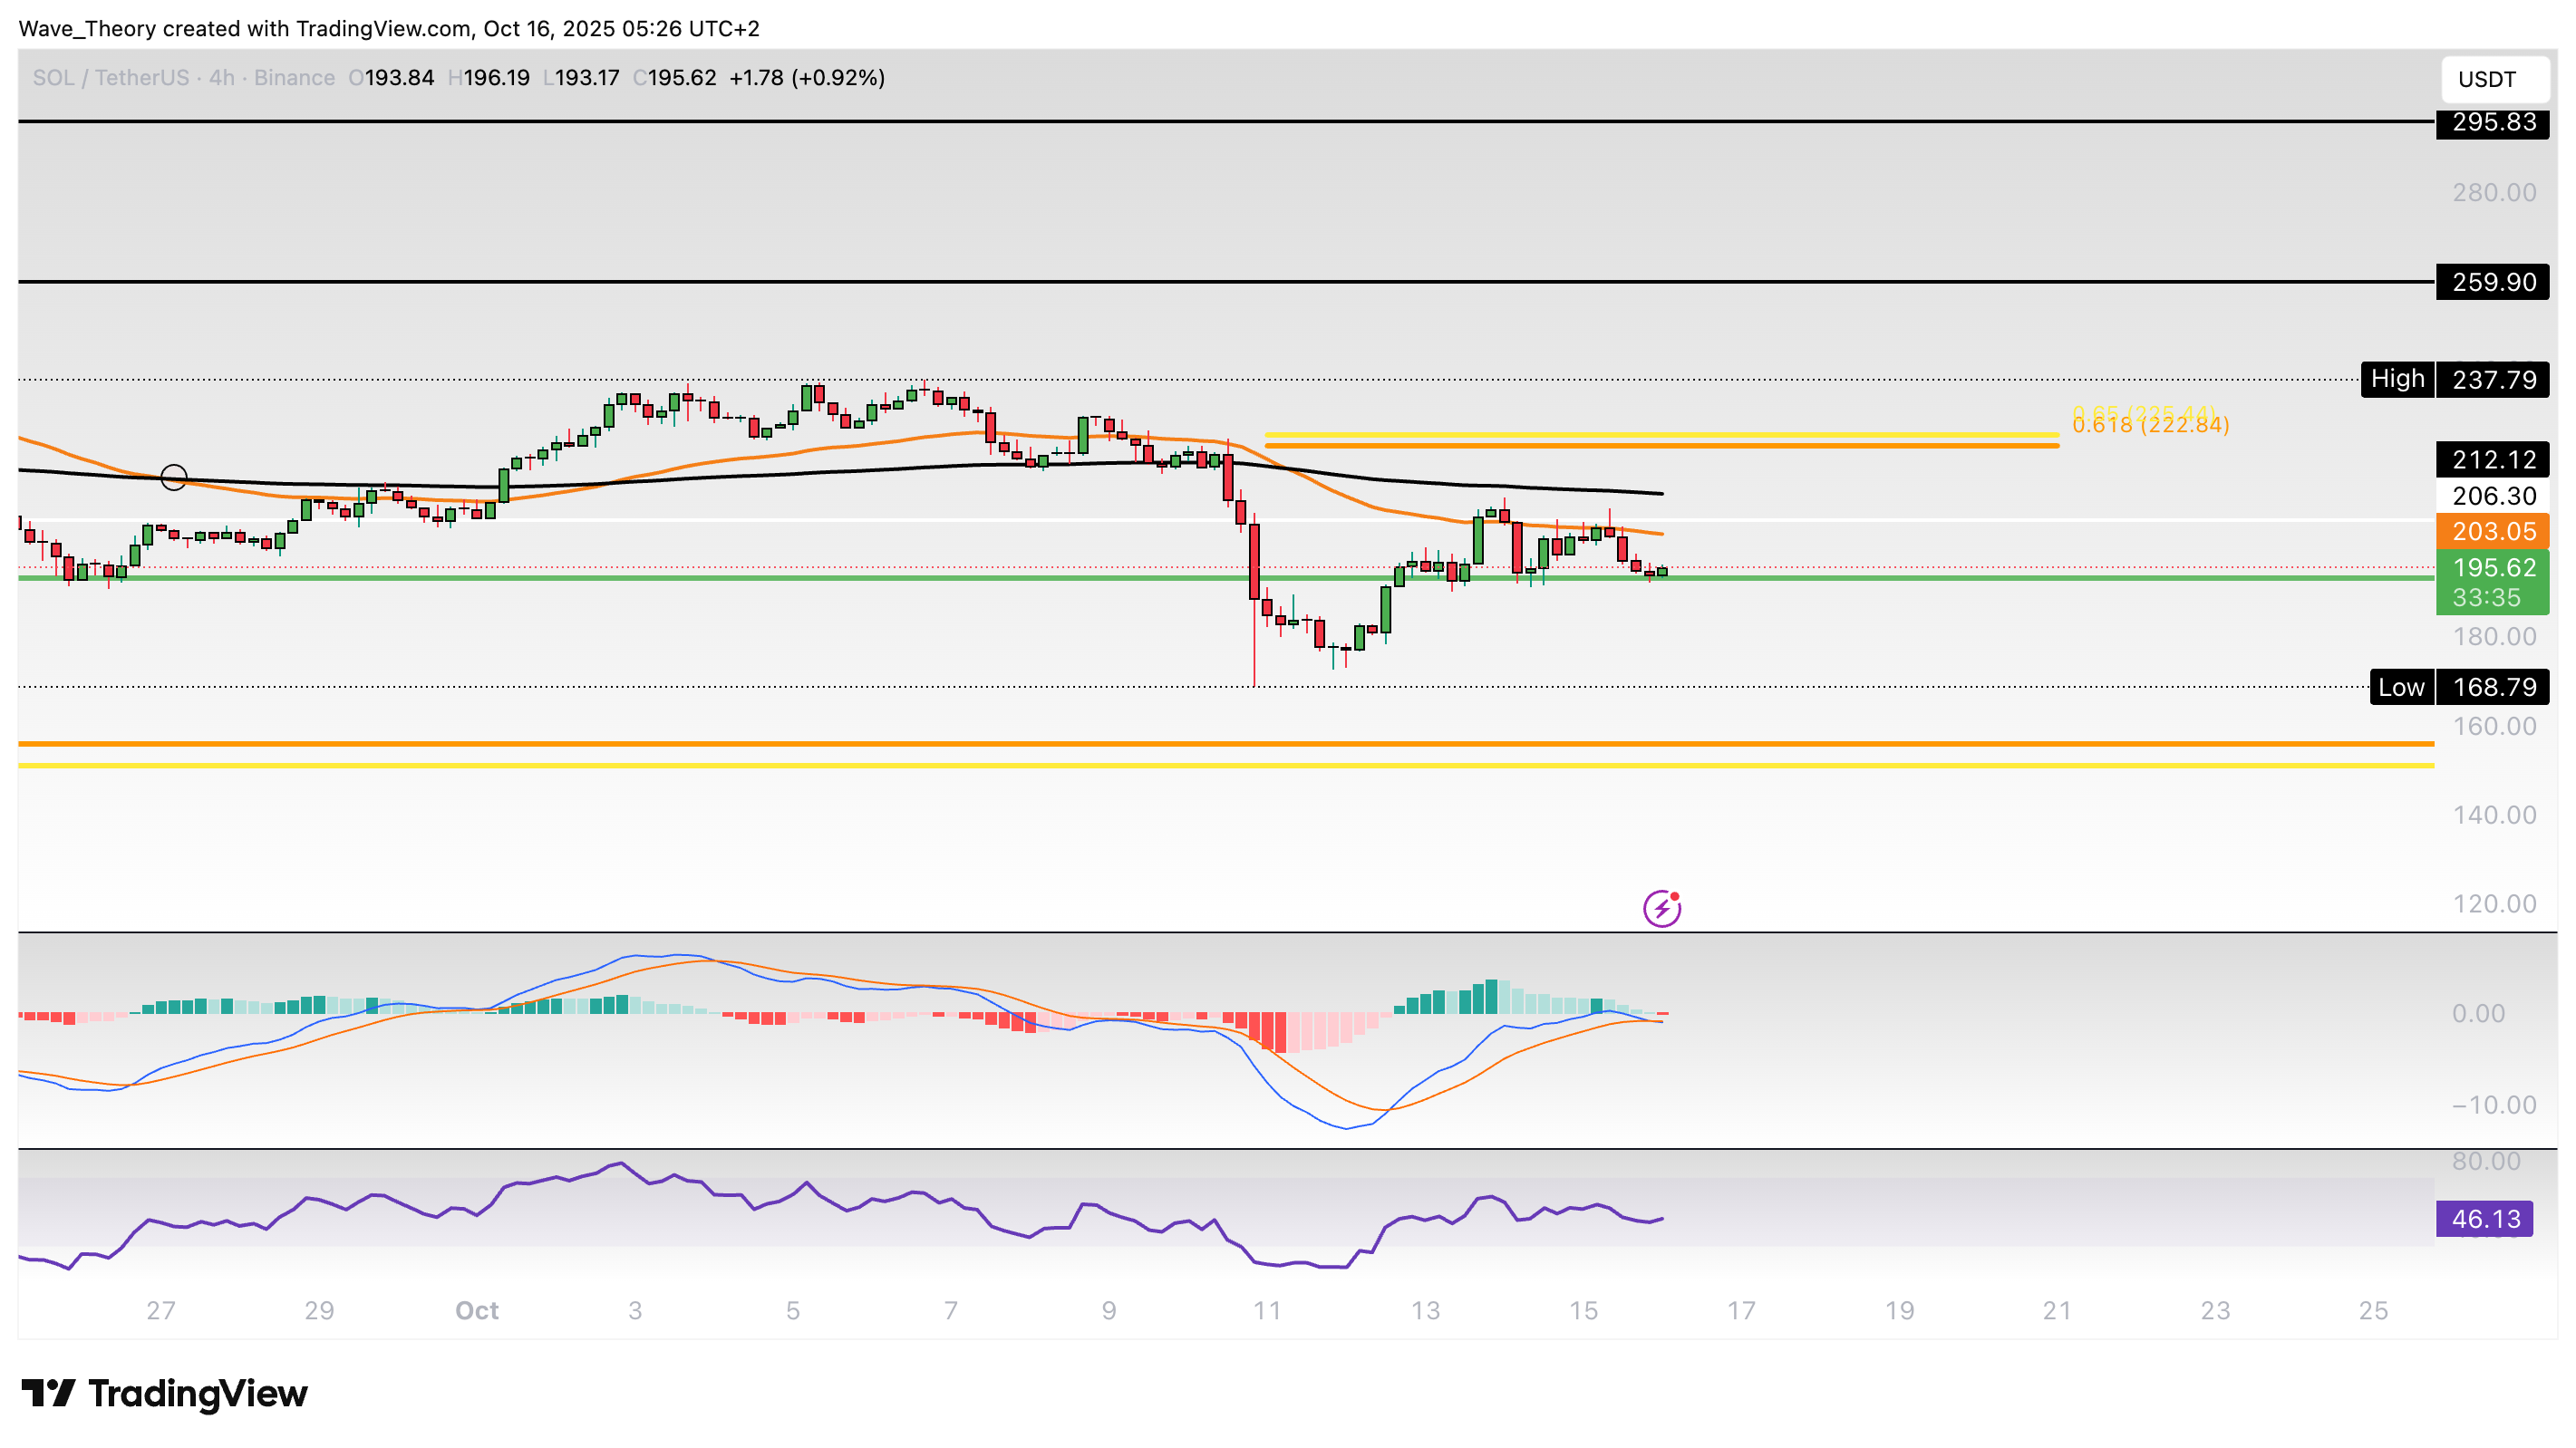Click the orange 203.05 moving average price tag
Viewport: 2576px width, 1448px height.
(2493, 531)
